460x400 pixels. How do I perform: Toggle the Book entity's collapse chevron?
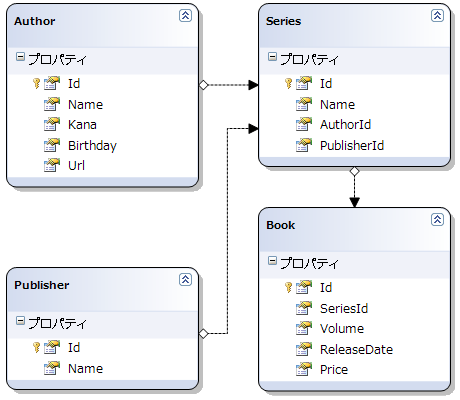437,219
